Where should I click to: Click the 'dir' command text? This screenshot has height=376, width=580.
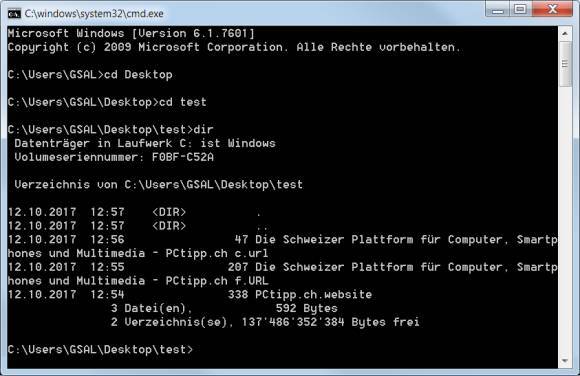(x=203, y=129)
